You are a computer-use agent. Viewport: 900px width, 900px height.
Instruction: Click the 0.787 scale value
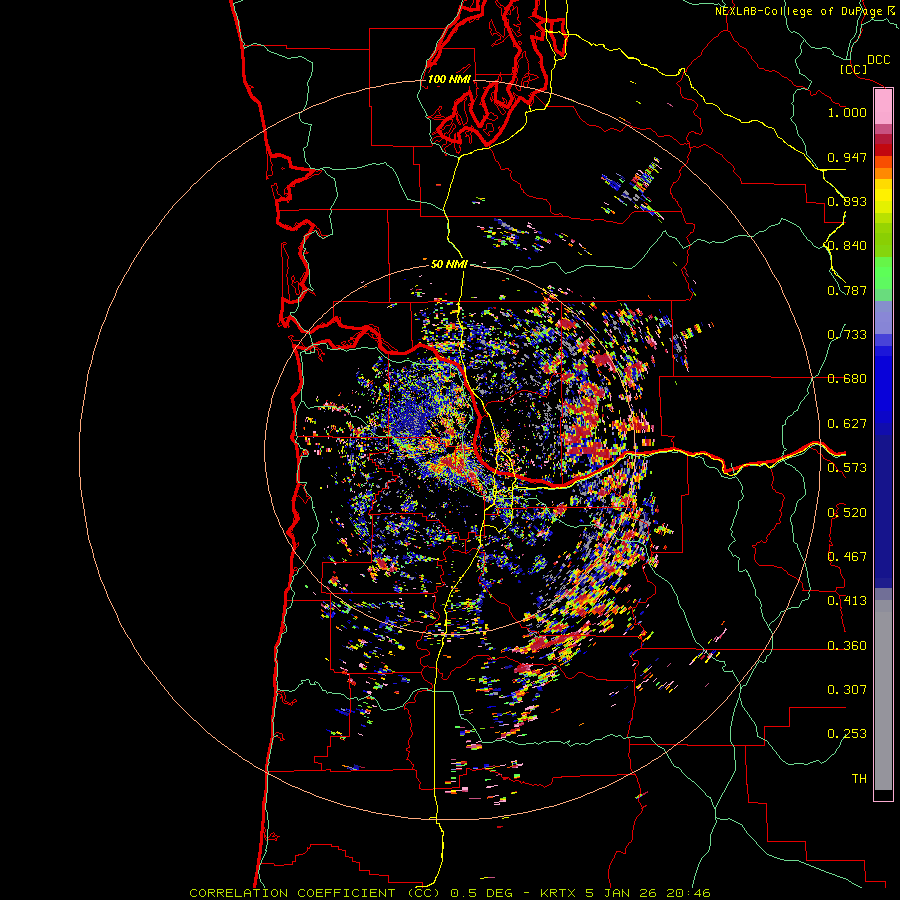(x=847, y=290)
